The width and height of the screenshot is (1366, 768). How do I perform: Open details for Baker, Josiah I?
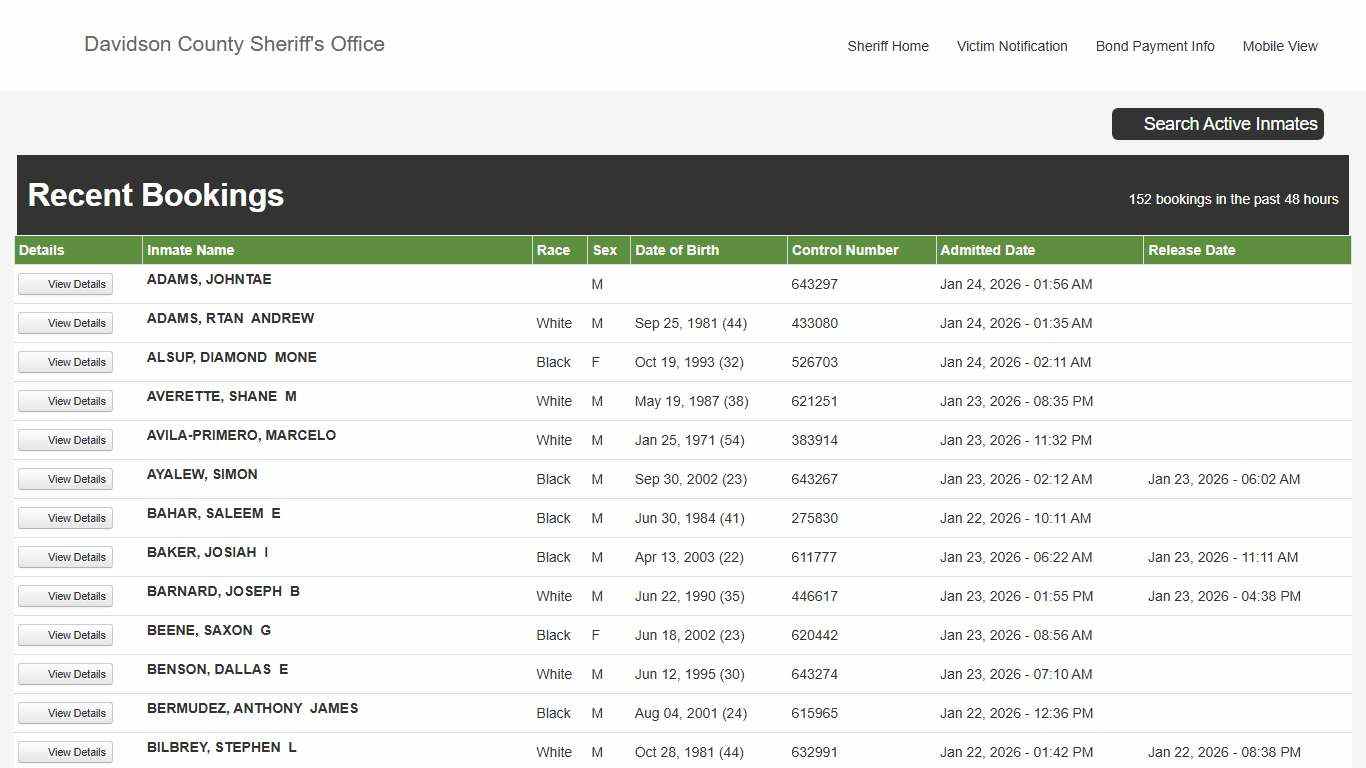tap(65, 557)
